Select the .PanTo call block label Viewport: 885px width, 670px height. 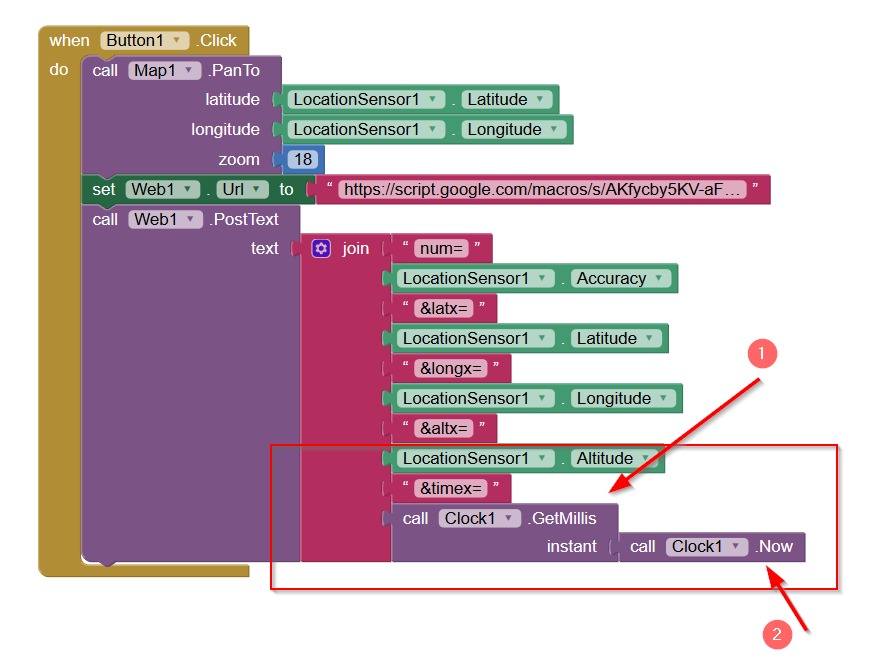[x=233, y=71]
